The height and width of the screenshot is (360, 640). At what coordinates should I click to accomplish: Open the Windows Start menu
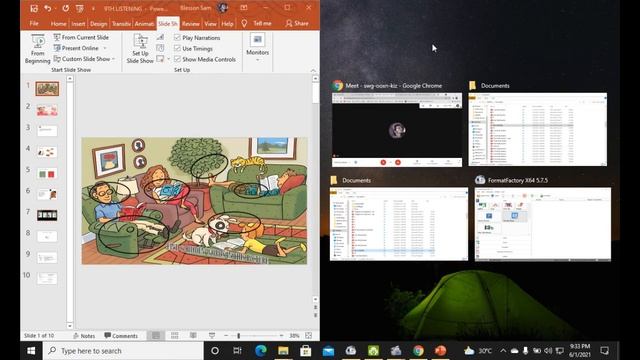(x=31, y=351)
